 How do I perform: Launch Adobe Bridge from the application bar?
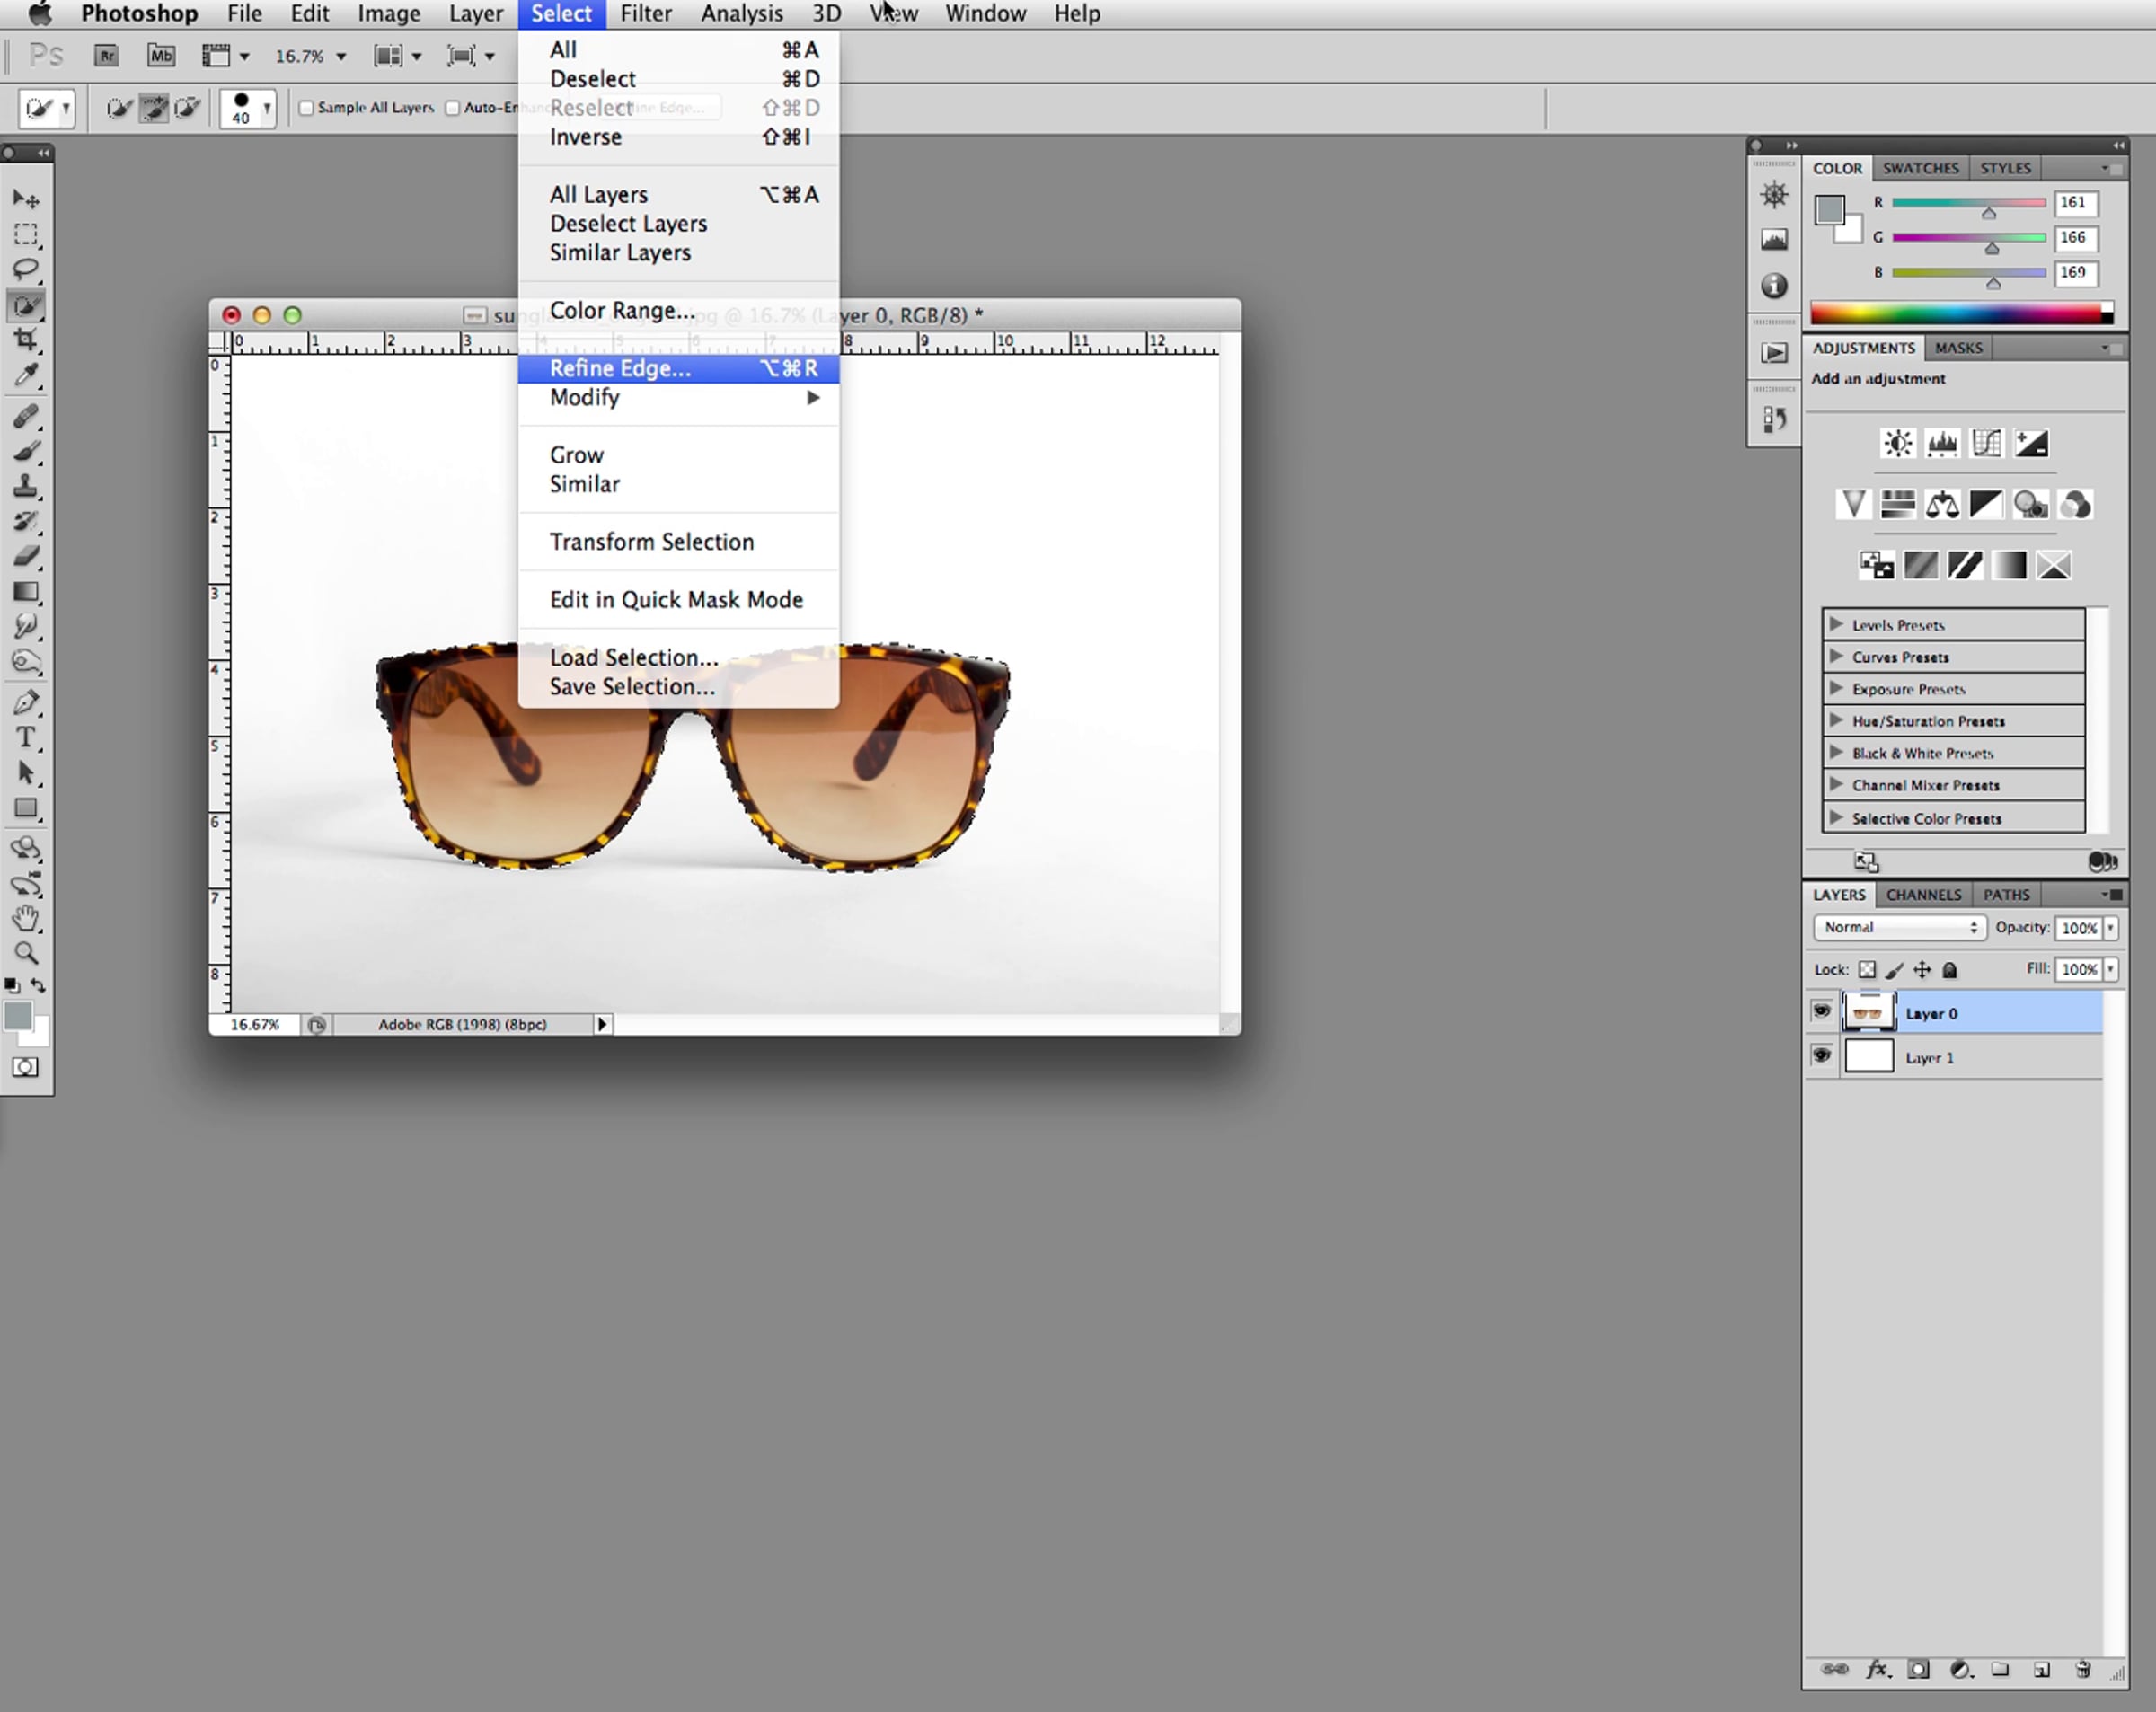tap(106, 56)
